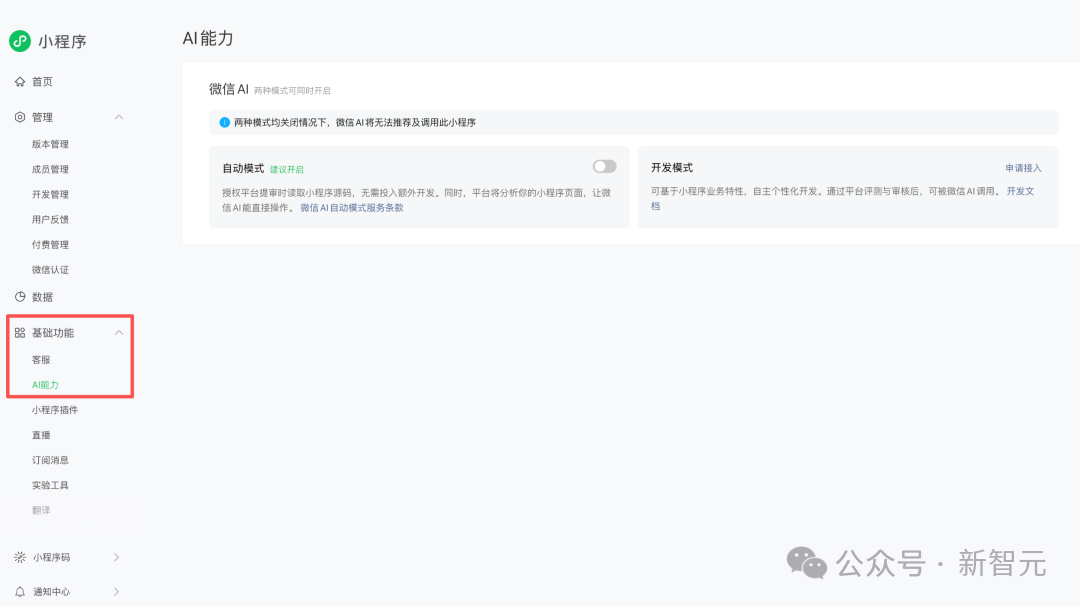Select the AI能力 menu item

click(45, 385)
